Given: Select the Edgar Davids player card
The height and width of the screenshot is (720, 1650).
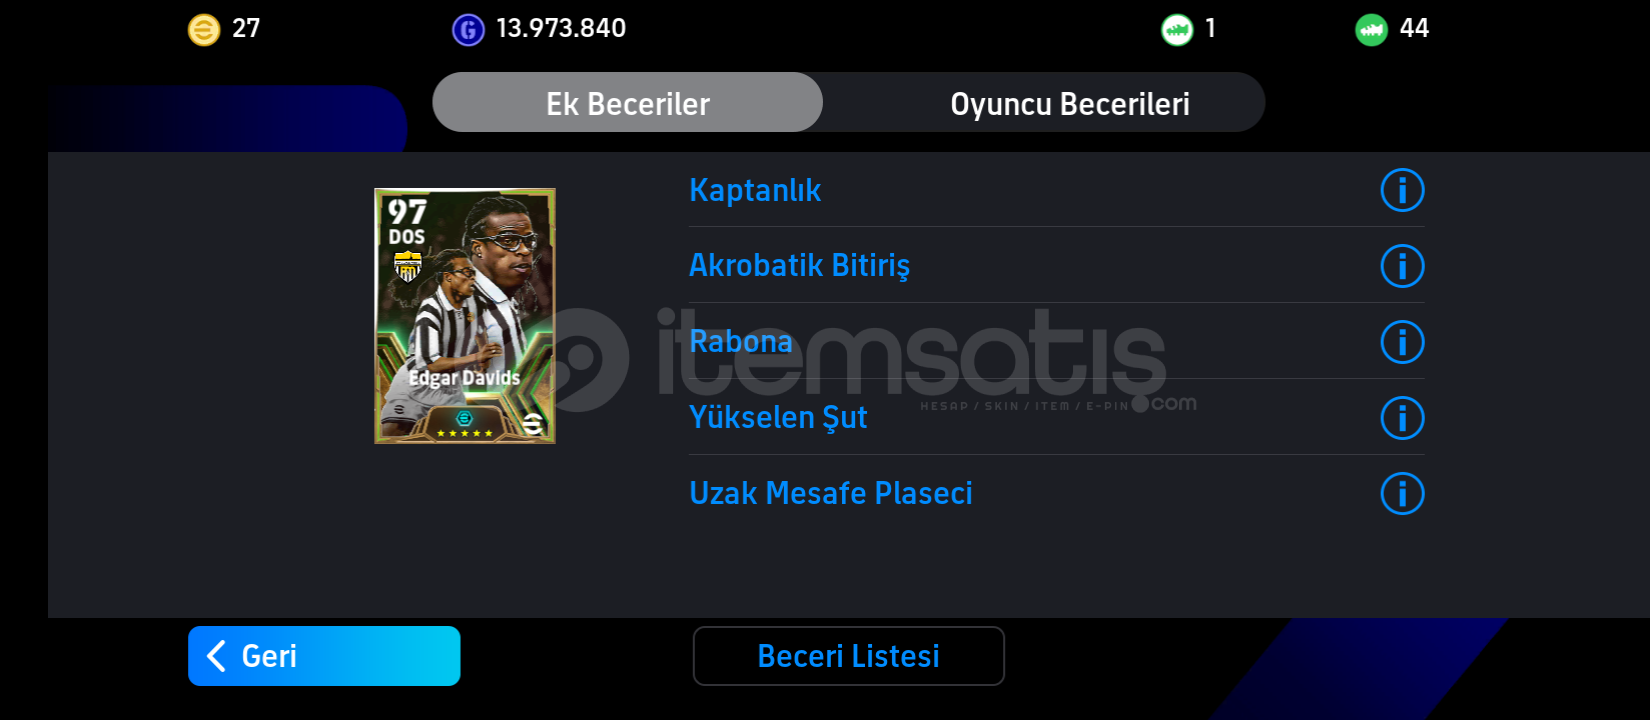Looking at the screenshot, I should point(465,316).
